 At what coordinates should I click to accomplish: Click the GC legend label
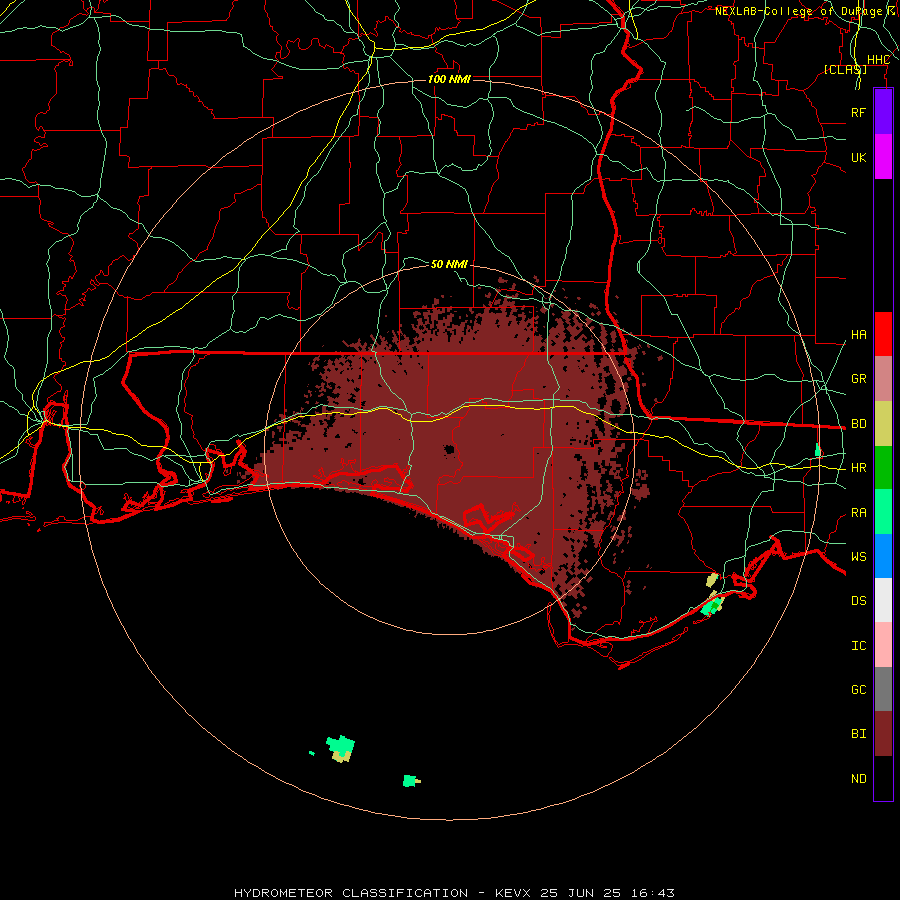858,690
